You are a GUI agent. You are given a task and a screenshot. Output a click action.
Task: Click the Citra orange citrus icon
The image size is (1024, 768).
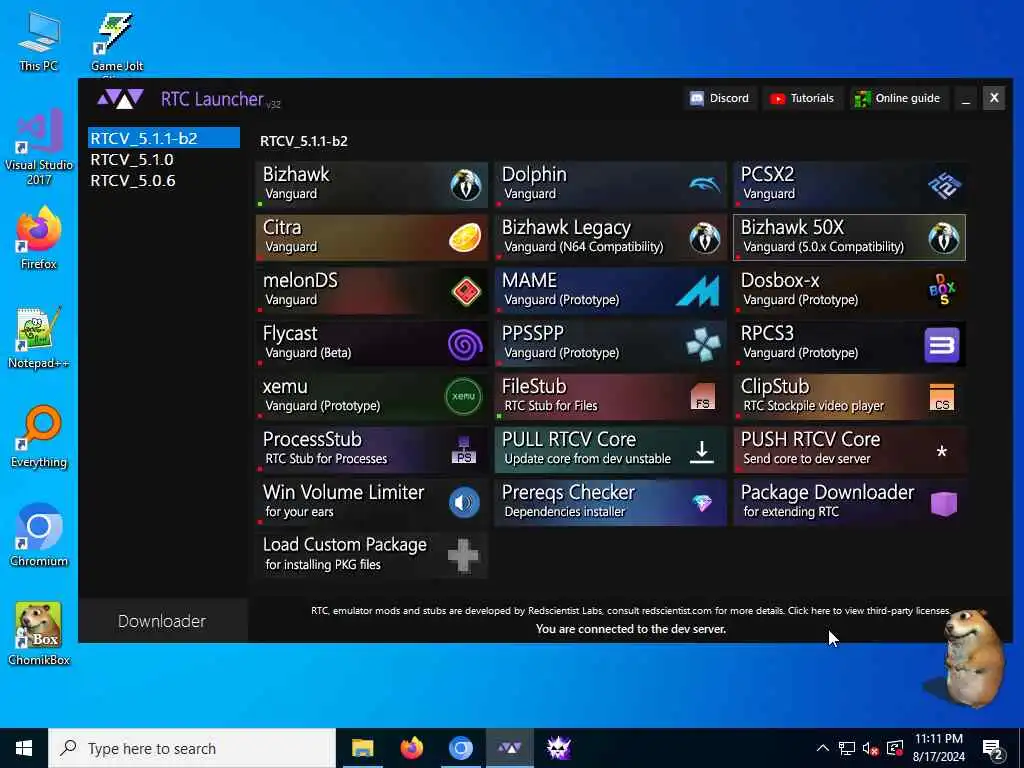click(x=465, y=238)
